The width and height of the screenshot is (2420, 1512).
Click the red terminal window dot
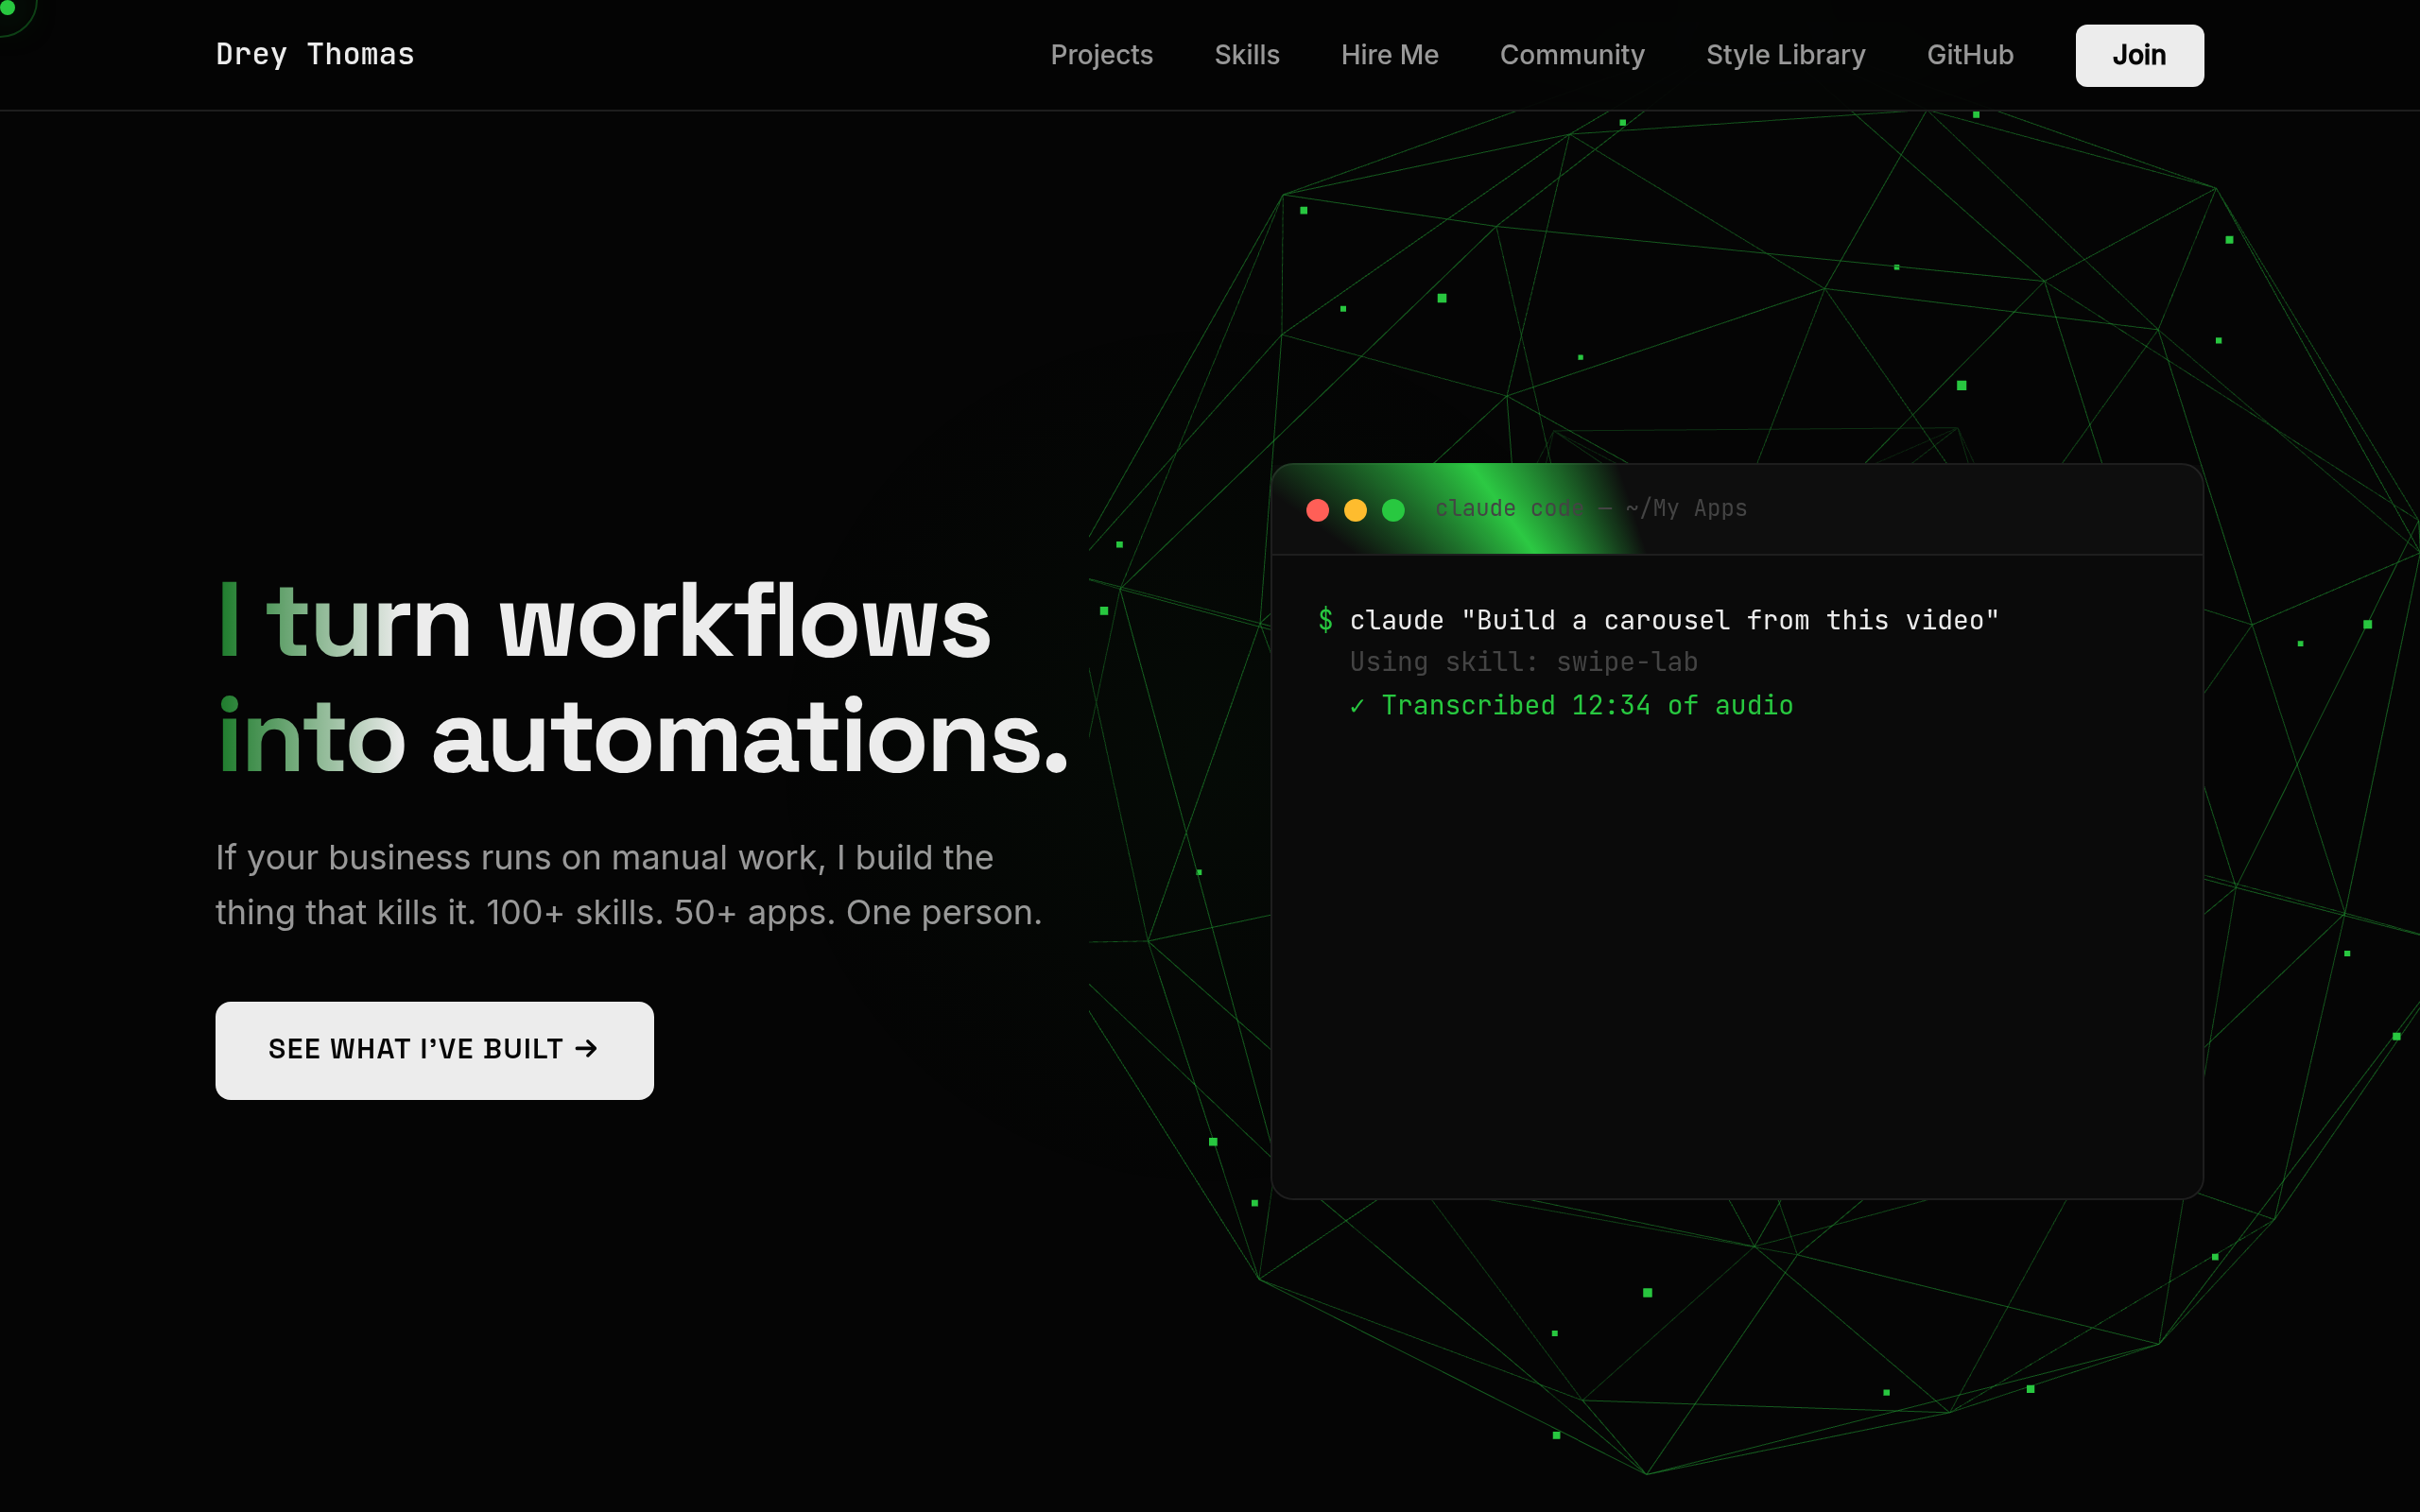[x=1318, y=510]
